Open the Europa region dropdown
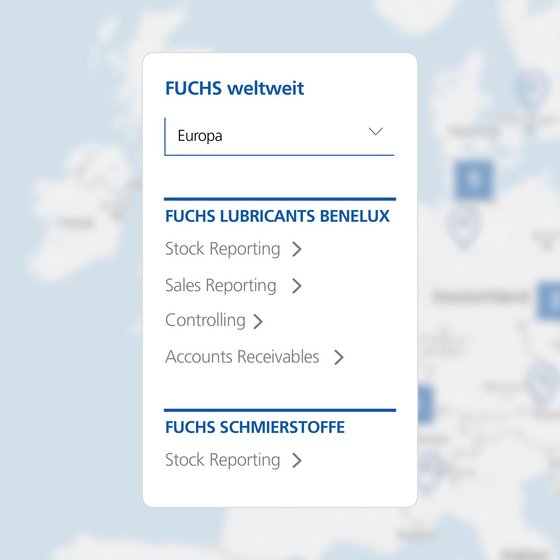This screenshot has width=560, height=560. [x=279, y=136]
